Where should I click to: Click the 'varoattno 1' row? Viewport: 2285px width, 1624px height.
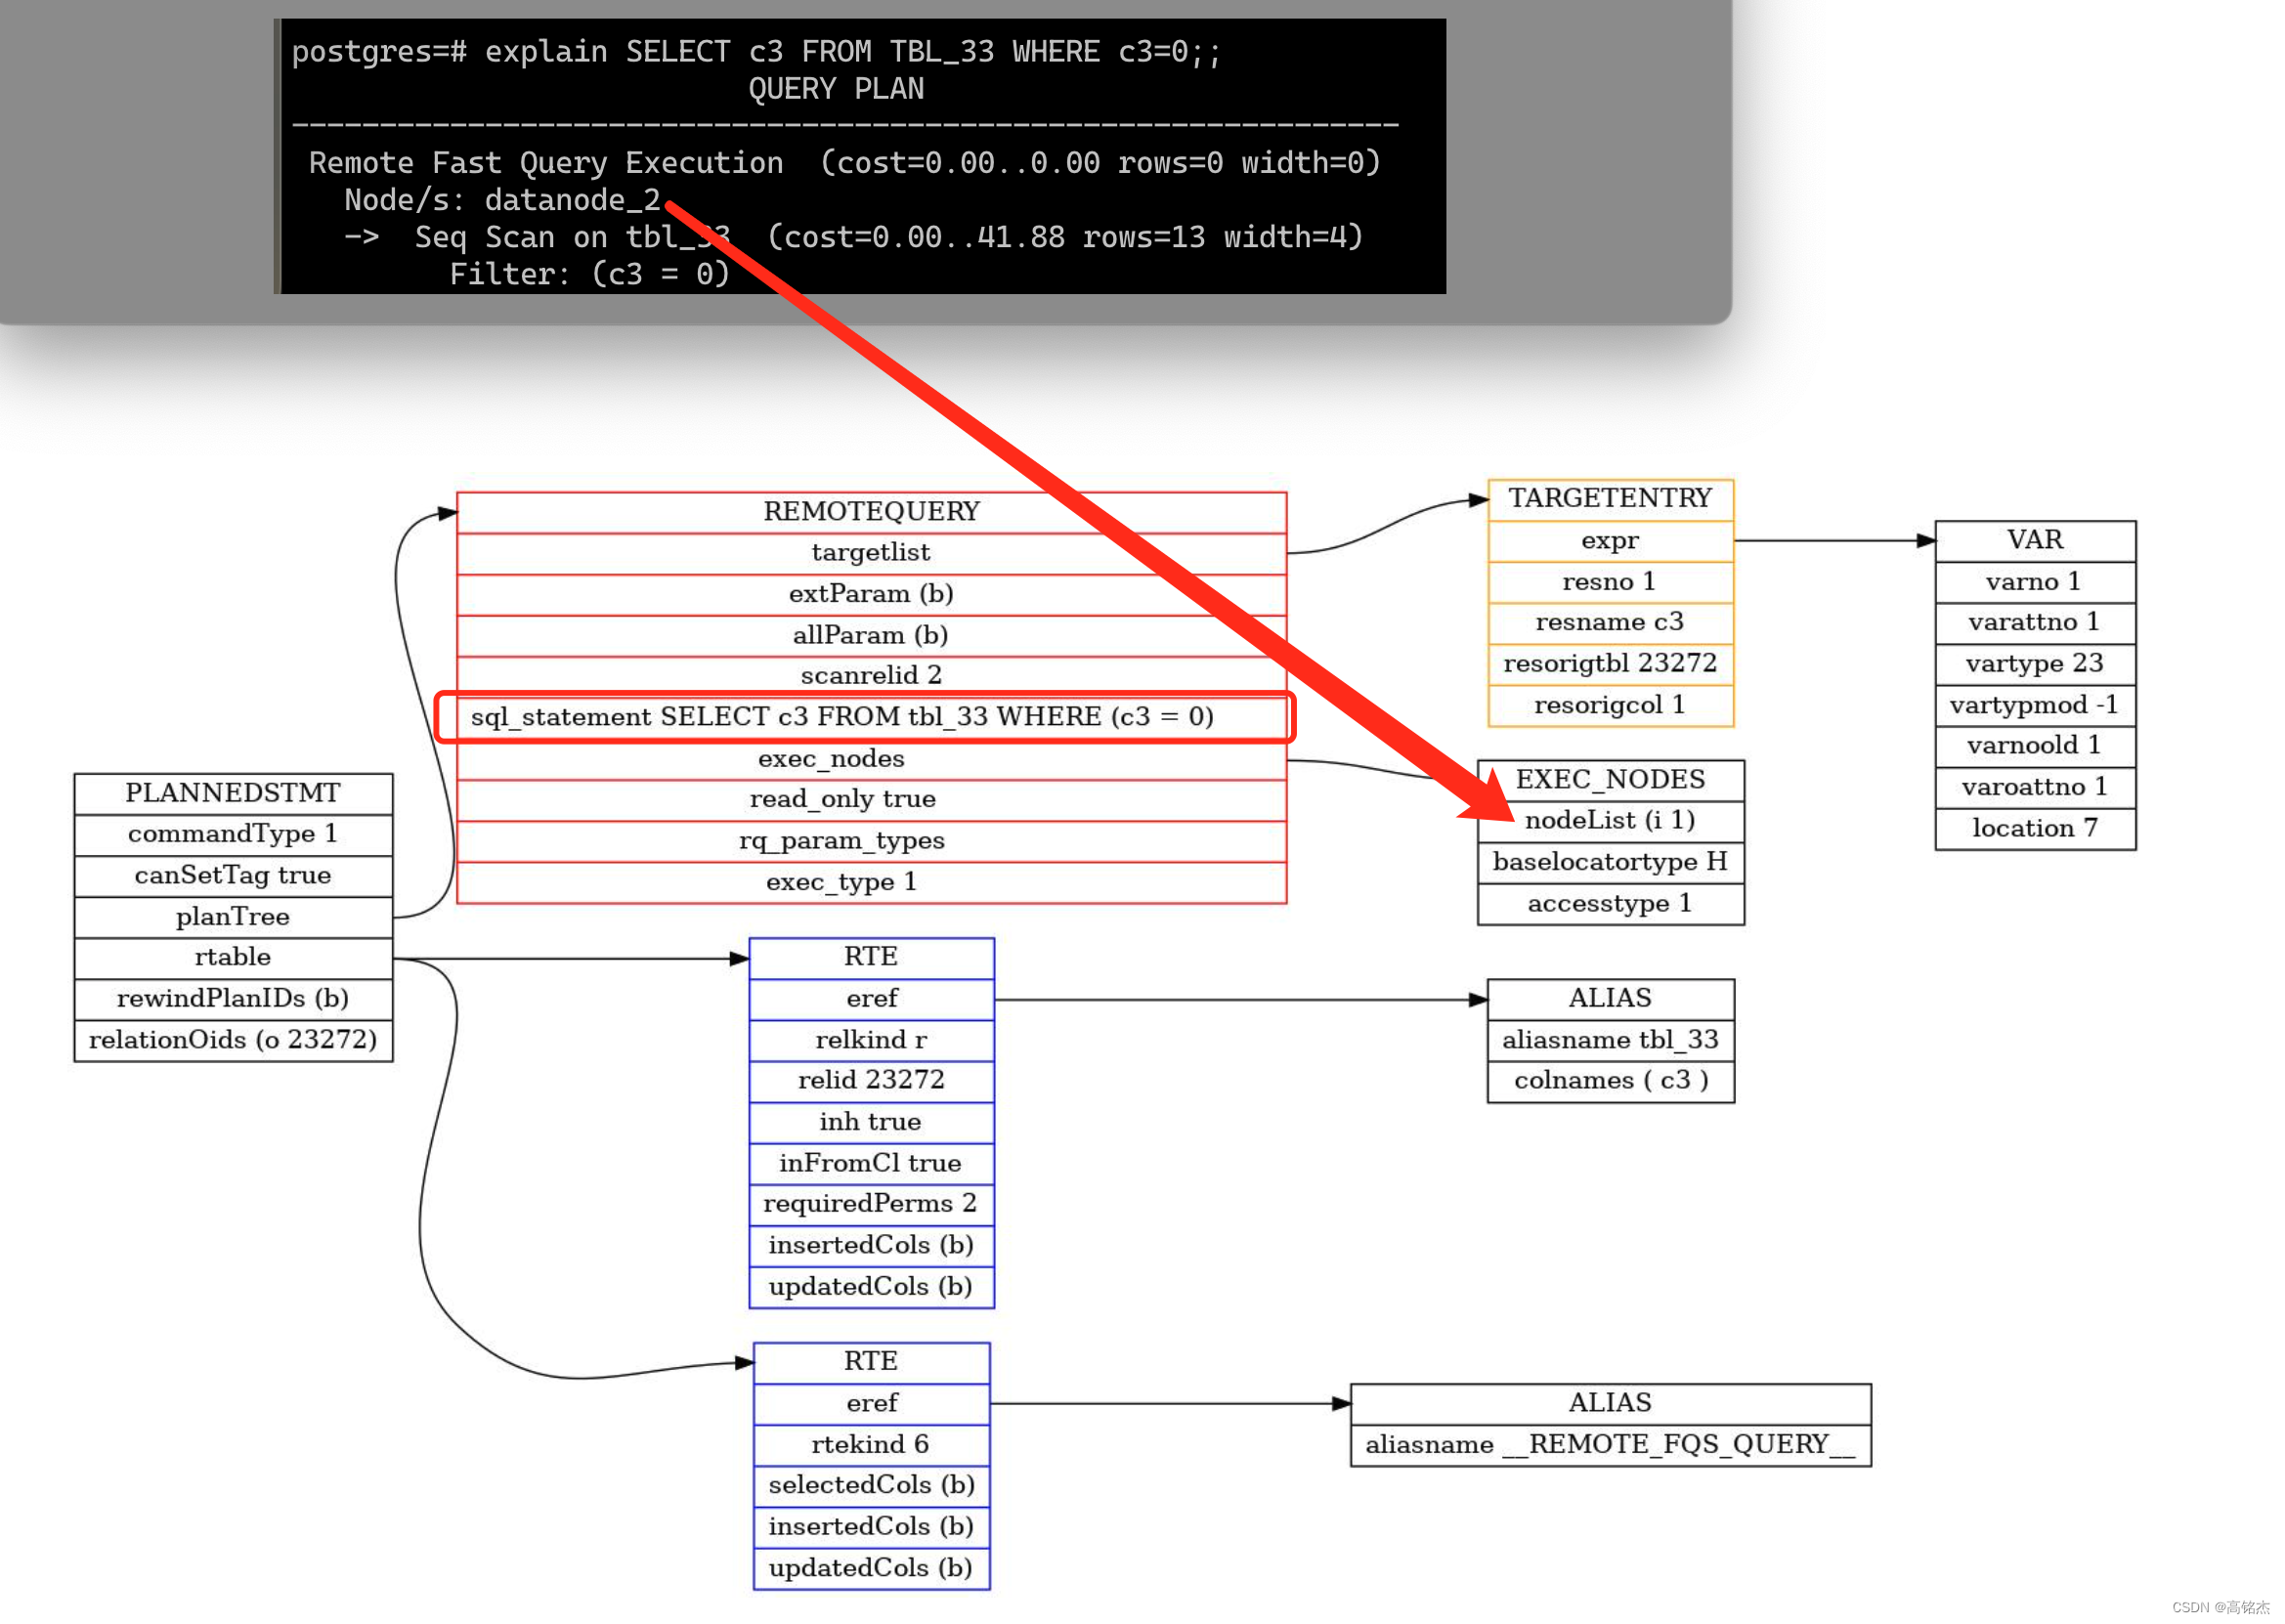coord(2035,788)
